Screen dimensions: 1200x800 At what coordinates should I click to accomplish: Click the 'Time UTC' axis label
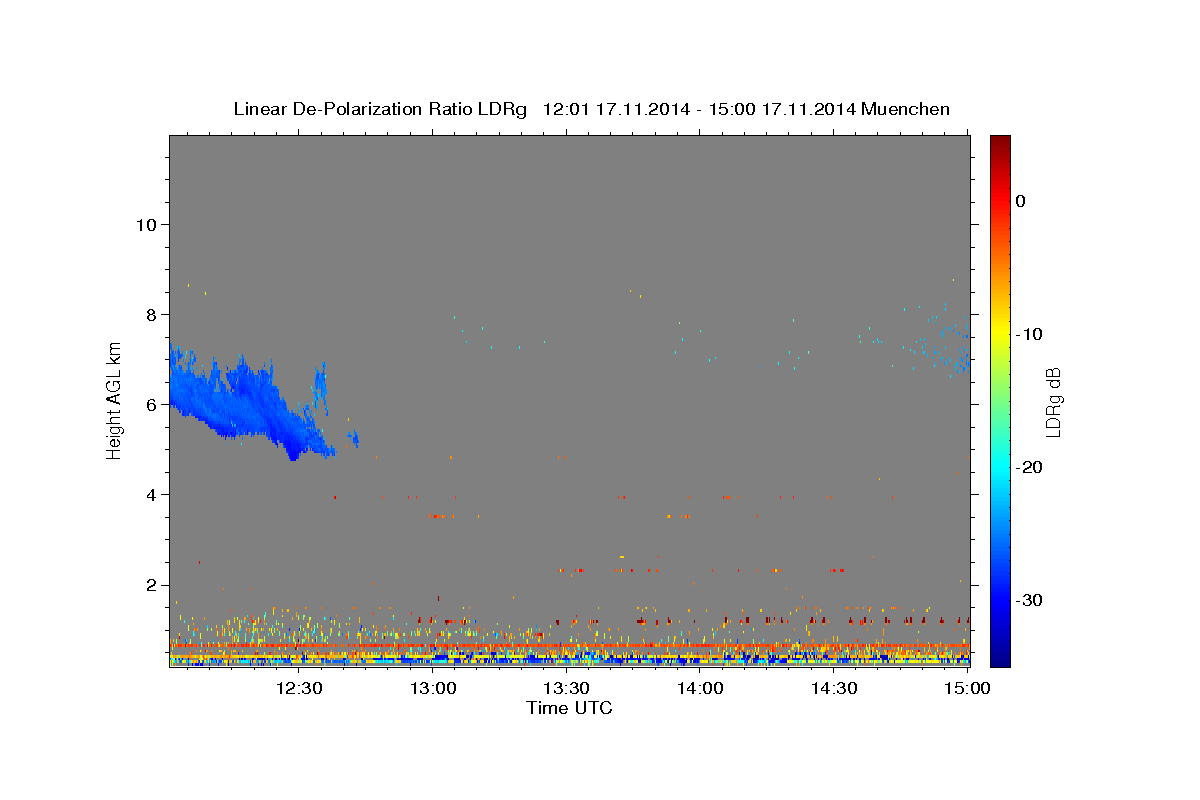point(569,708)
